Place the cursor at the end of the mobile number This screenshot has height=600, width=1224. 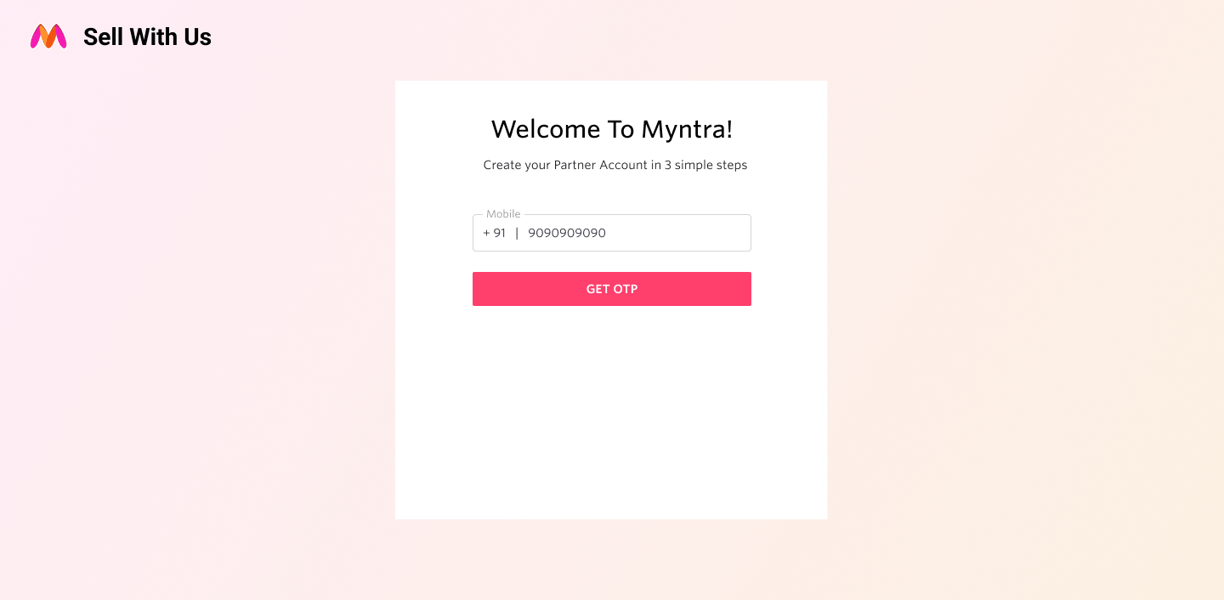pyautogui.click(x=608, y=233)
